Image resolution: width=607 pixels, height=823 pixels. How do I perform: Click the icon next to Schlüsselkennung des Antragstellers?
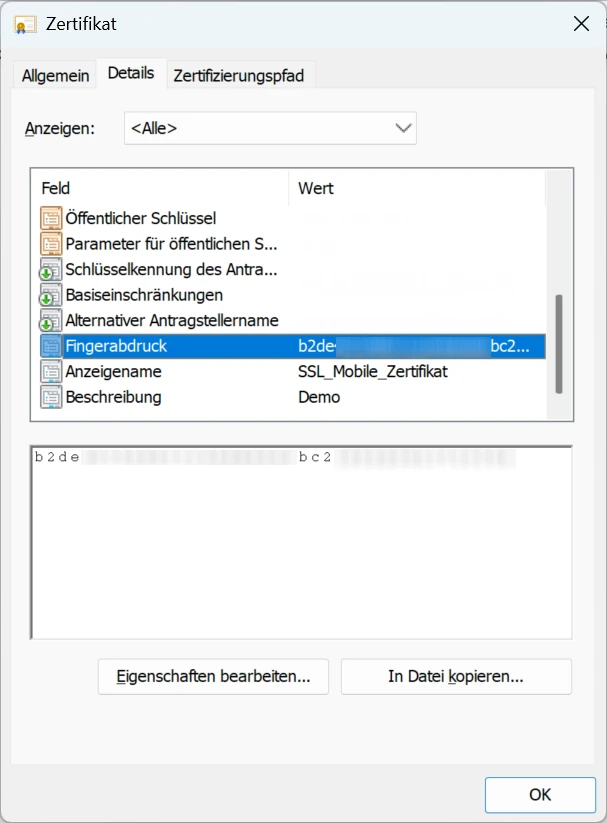(x=52, y=269)
